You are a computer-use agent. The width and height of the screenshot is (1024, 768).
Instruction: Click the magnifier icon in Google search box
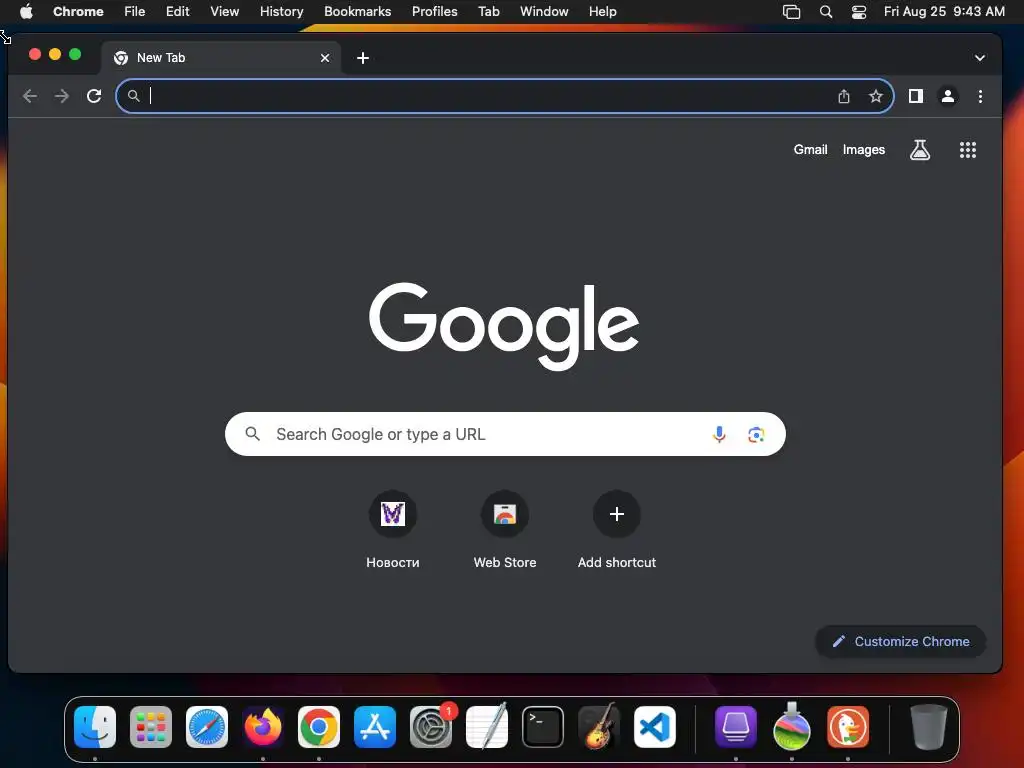253,434
